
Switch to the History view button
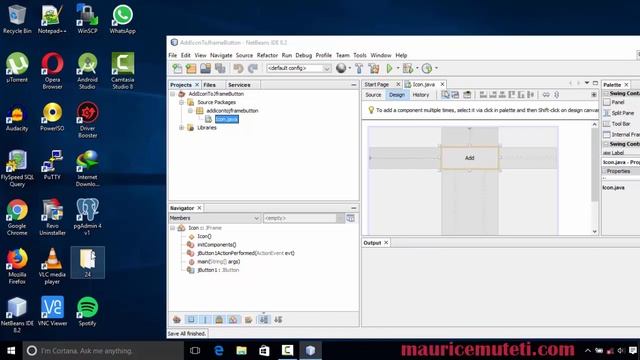(421, 95)
